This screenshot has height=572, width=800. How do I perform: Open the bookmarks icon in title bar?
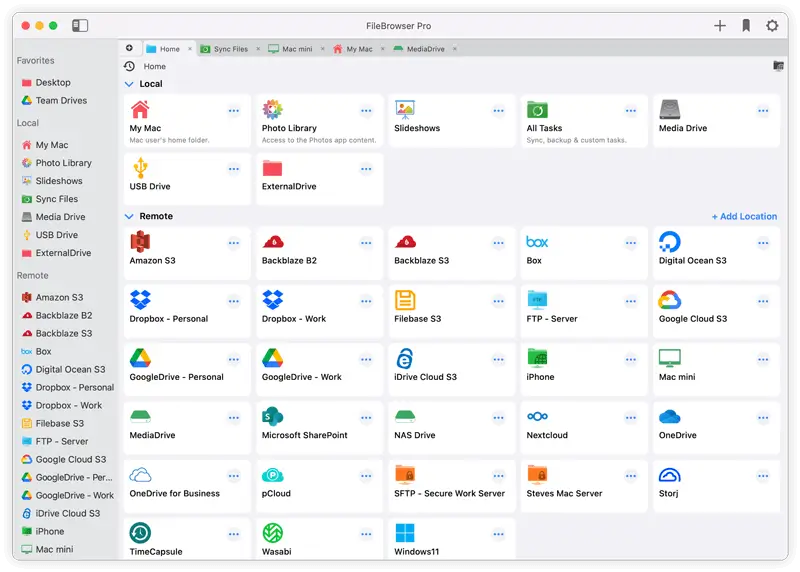[746, 26]
